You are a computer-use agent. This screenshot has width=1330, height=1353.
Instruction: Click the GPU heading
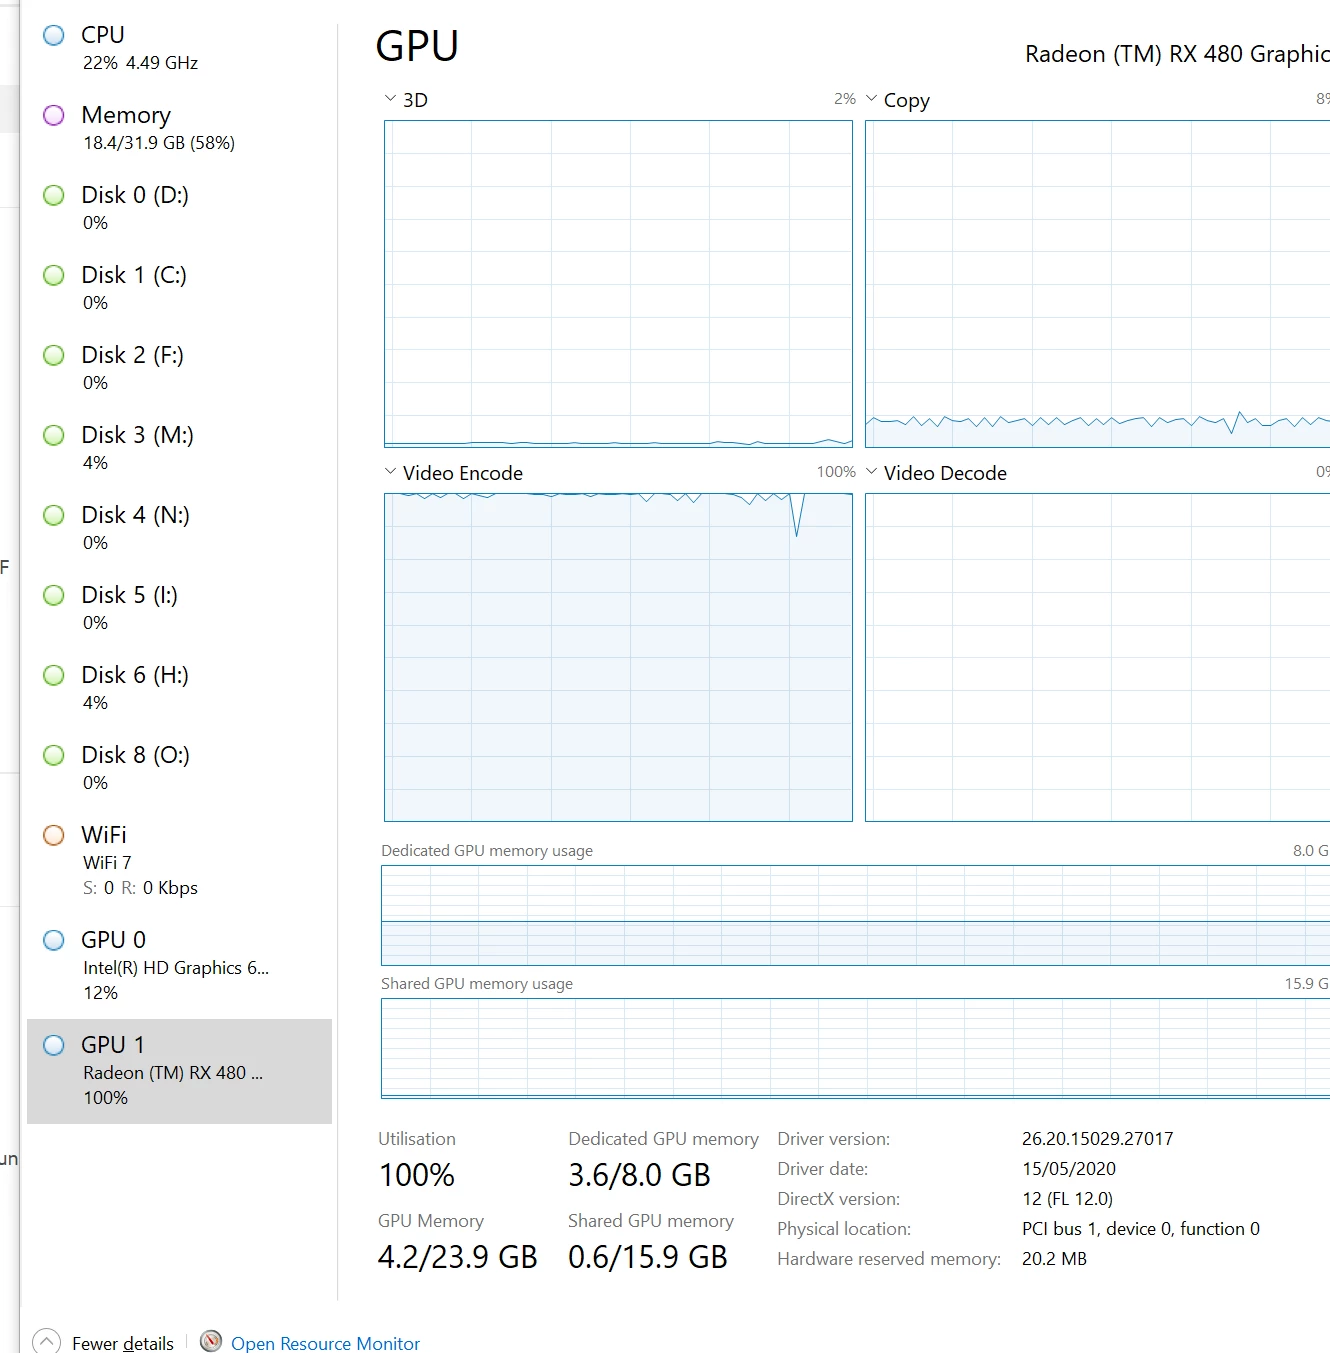pos(417,46)
